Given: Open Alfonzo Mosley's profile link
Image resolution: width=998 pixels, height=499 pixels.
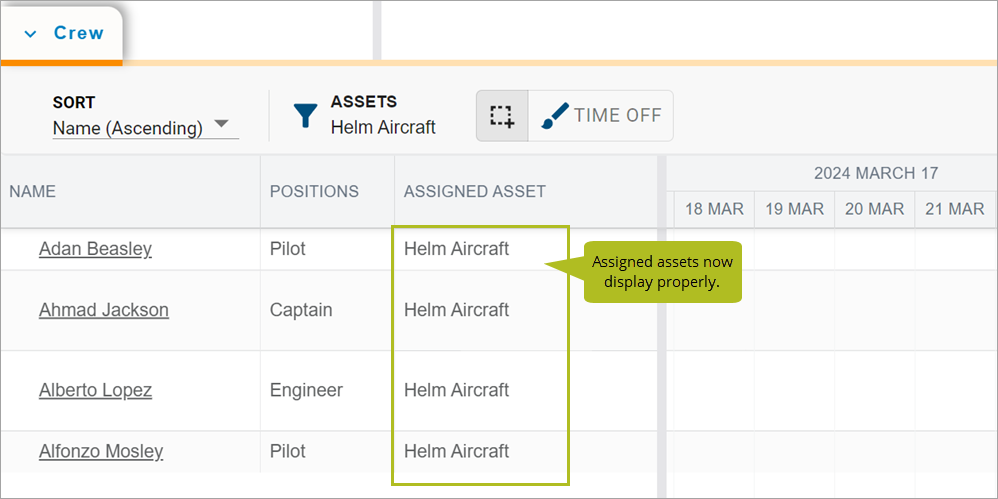Looking at the screenshot, I should pyautogui.click(x=101, y=451).
